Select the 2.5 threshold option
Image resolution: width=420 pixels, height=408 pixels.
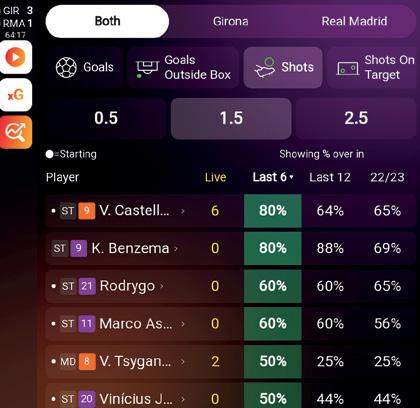click(356, 118)
